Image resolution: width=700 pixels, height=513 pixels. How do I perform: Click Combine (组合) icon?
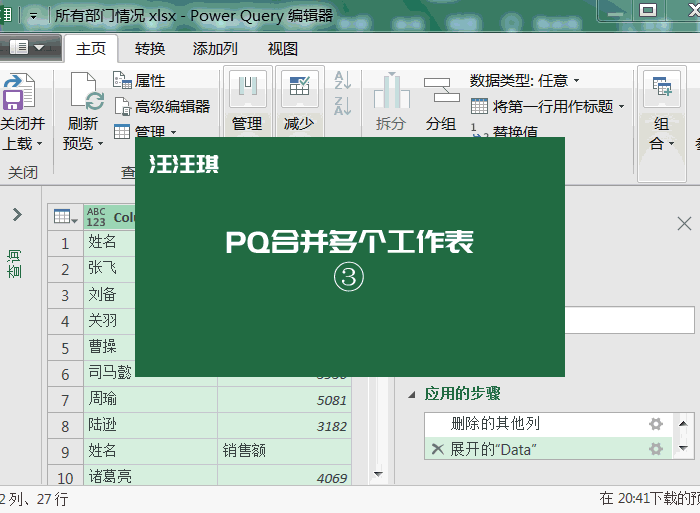point(662,88)
